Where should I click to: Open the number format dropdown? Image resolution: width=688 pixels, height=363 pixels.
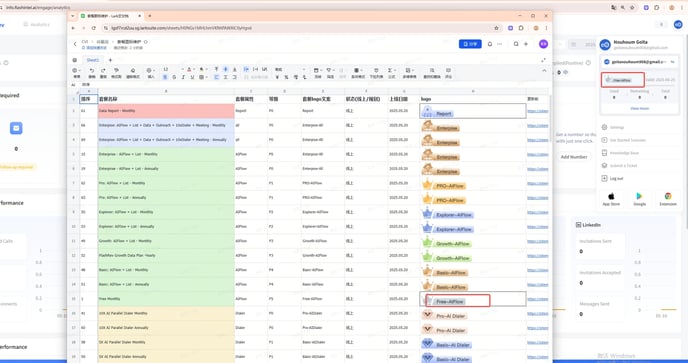pyautogui.click(x=290, y=69)
